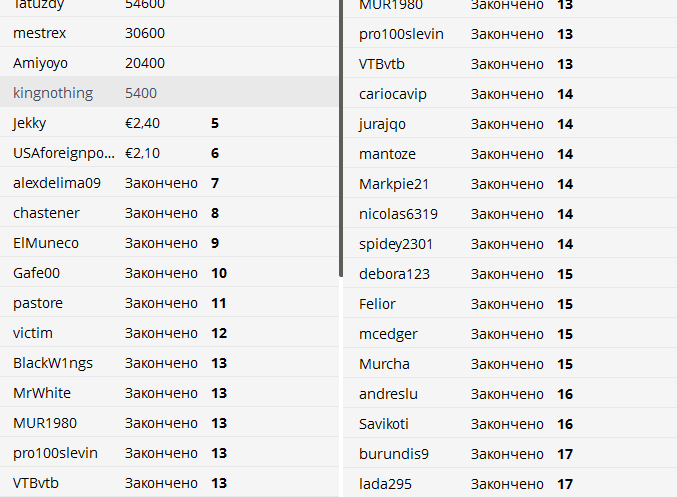
Task: Click the pastore player row
Action: click(x=169, y=303)
